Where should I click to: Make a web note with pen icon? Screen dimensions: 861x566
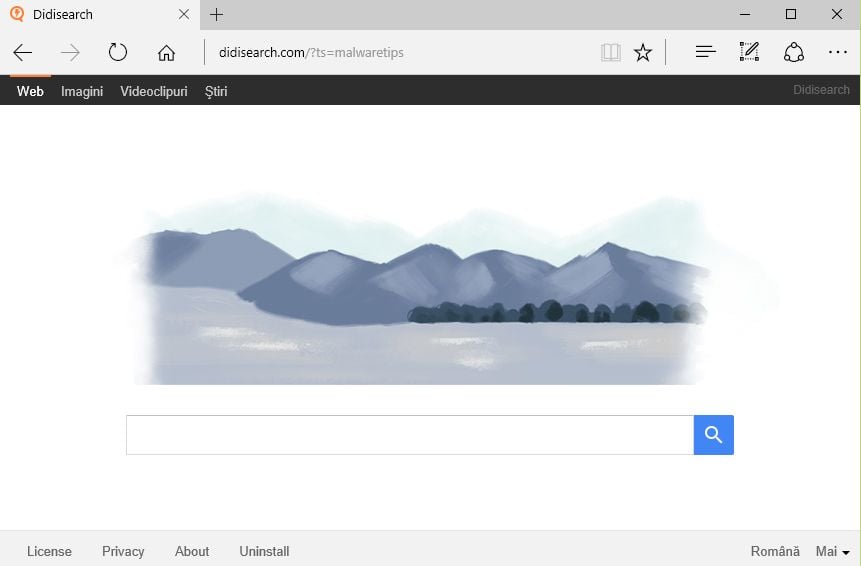750,52
